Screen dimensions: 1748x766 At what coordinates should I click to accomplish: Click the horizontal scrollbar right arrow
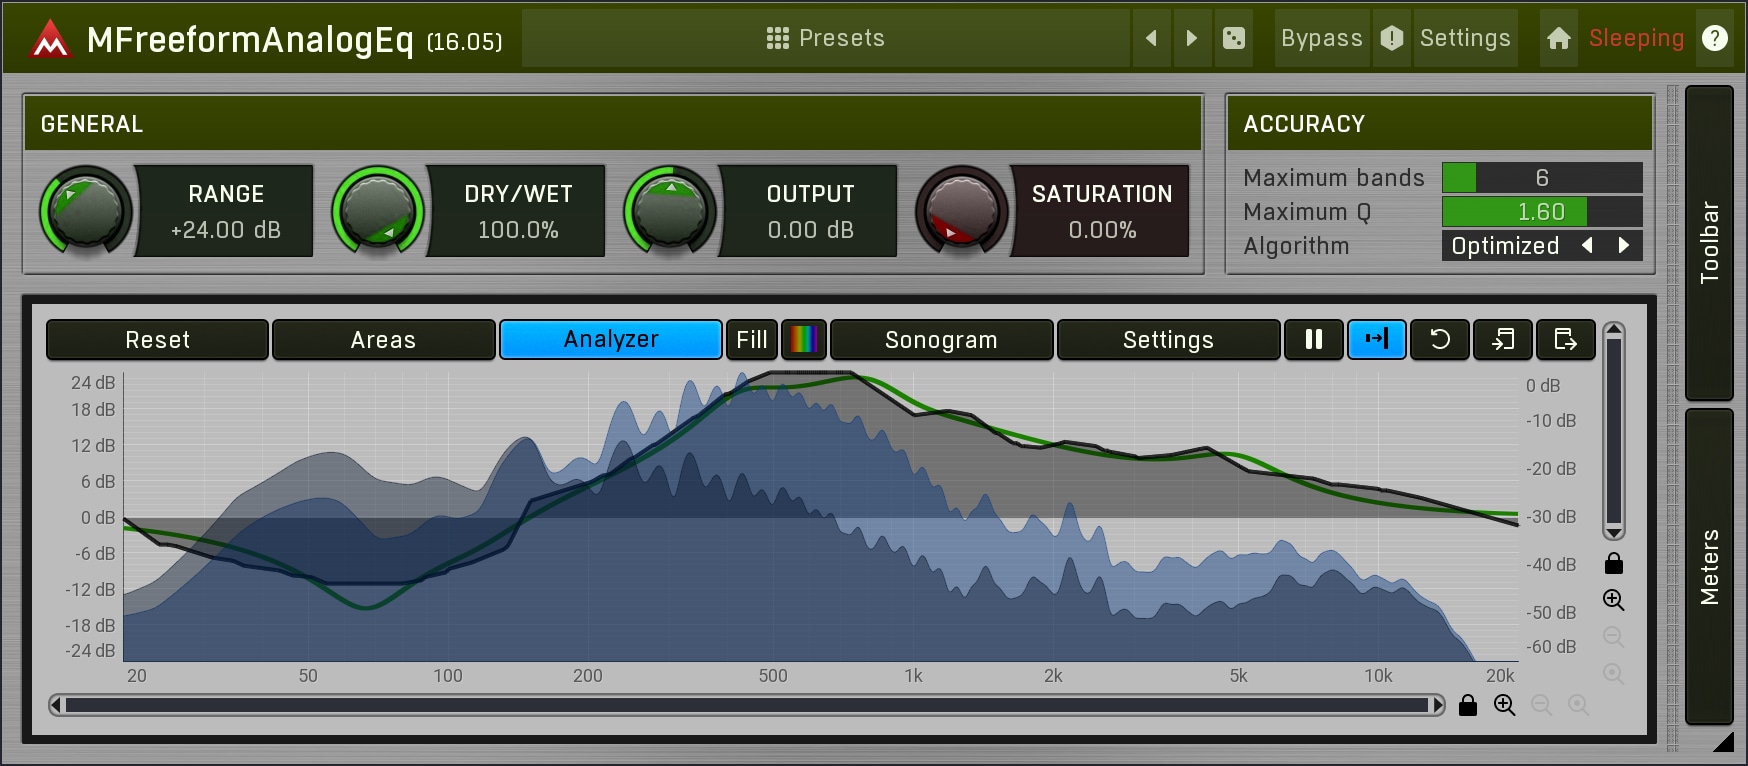[x=1438, y=705]
